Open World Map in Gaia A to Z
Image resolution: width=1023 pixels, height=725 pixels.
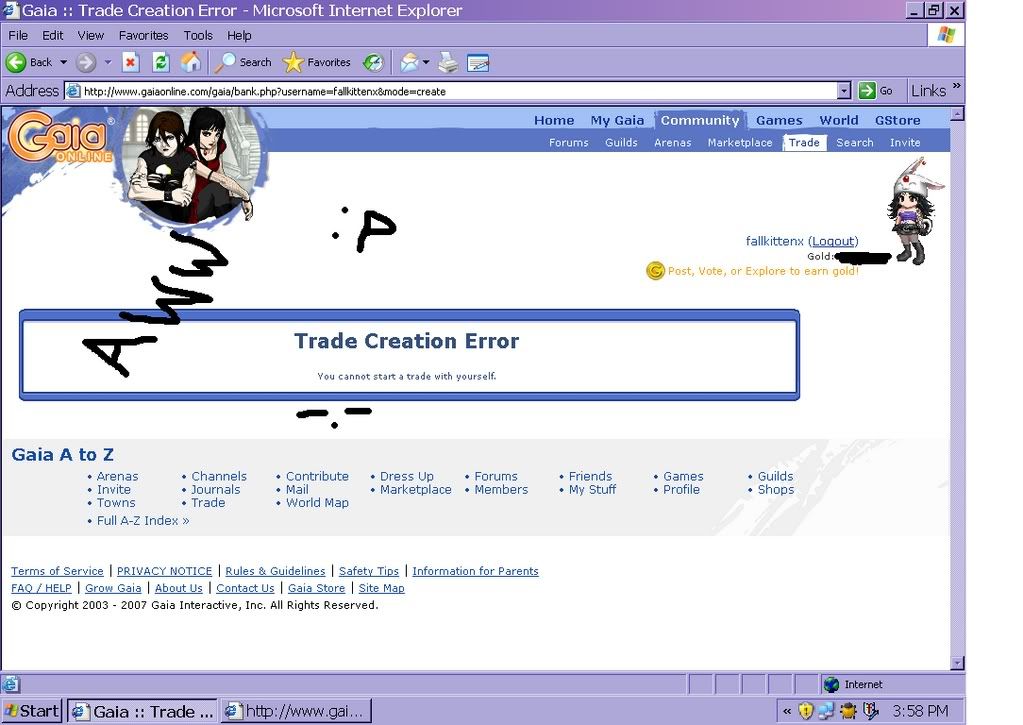click(x=317, y=502)
